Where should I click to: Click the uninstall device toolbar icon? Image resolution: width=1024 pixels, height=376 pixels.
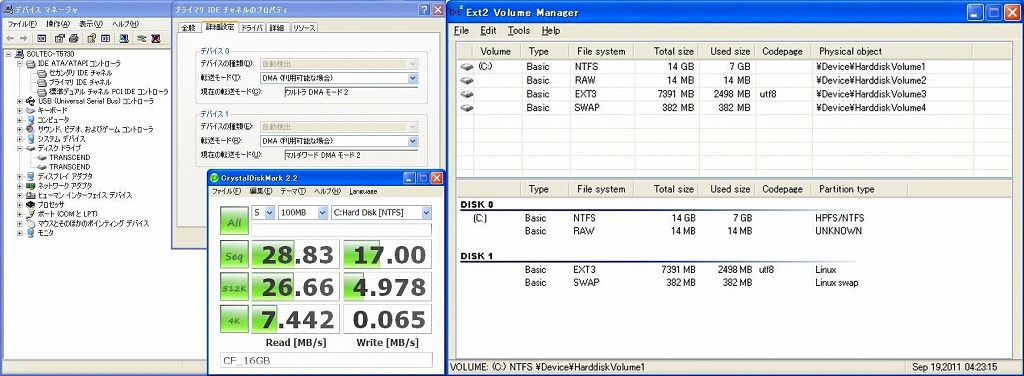point(155,39)
